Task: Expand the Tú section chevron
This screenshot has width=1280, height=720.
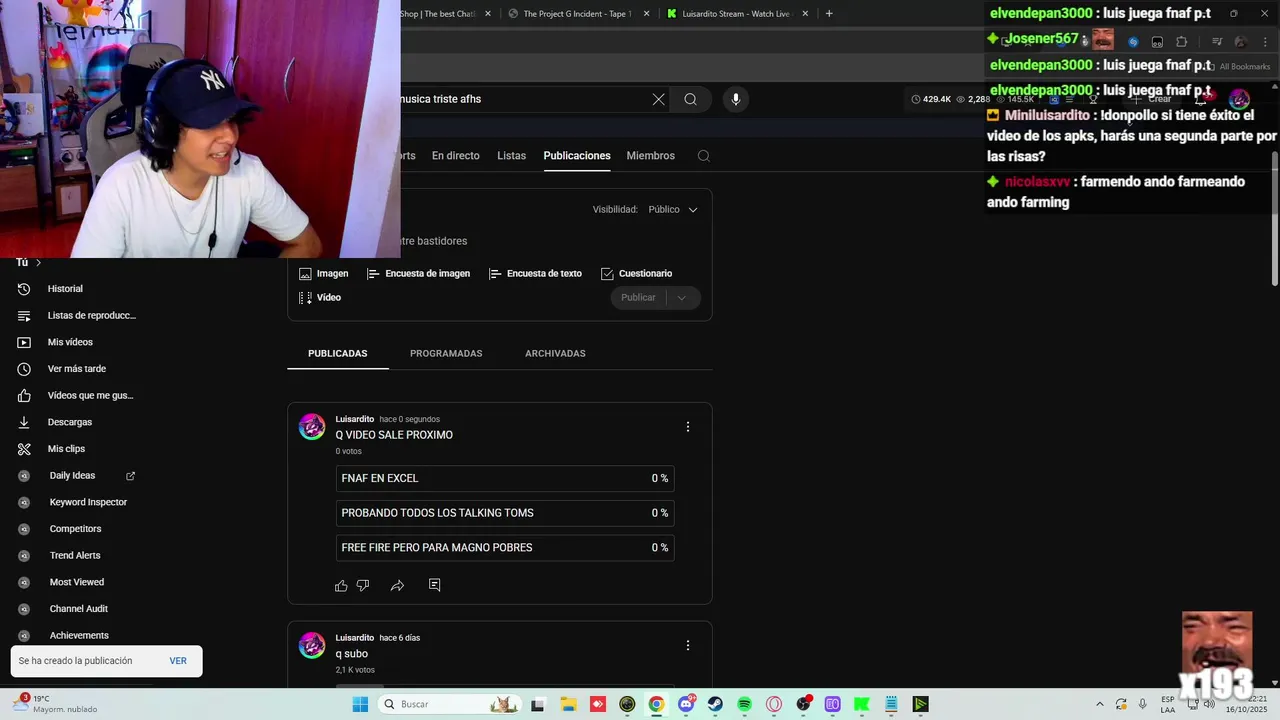Action: coord(38,263)
